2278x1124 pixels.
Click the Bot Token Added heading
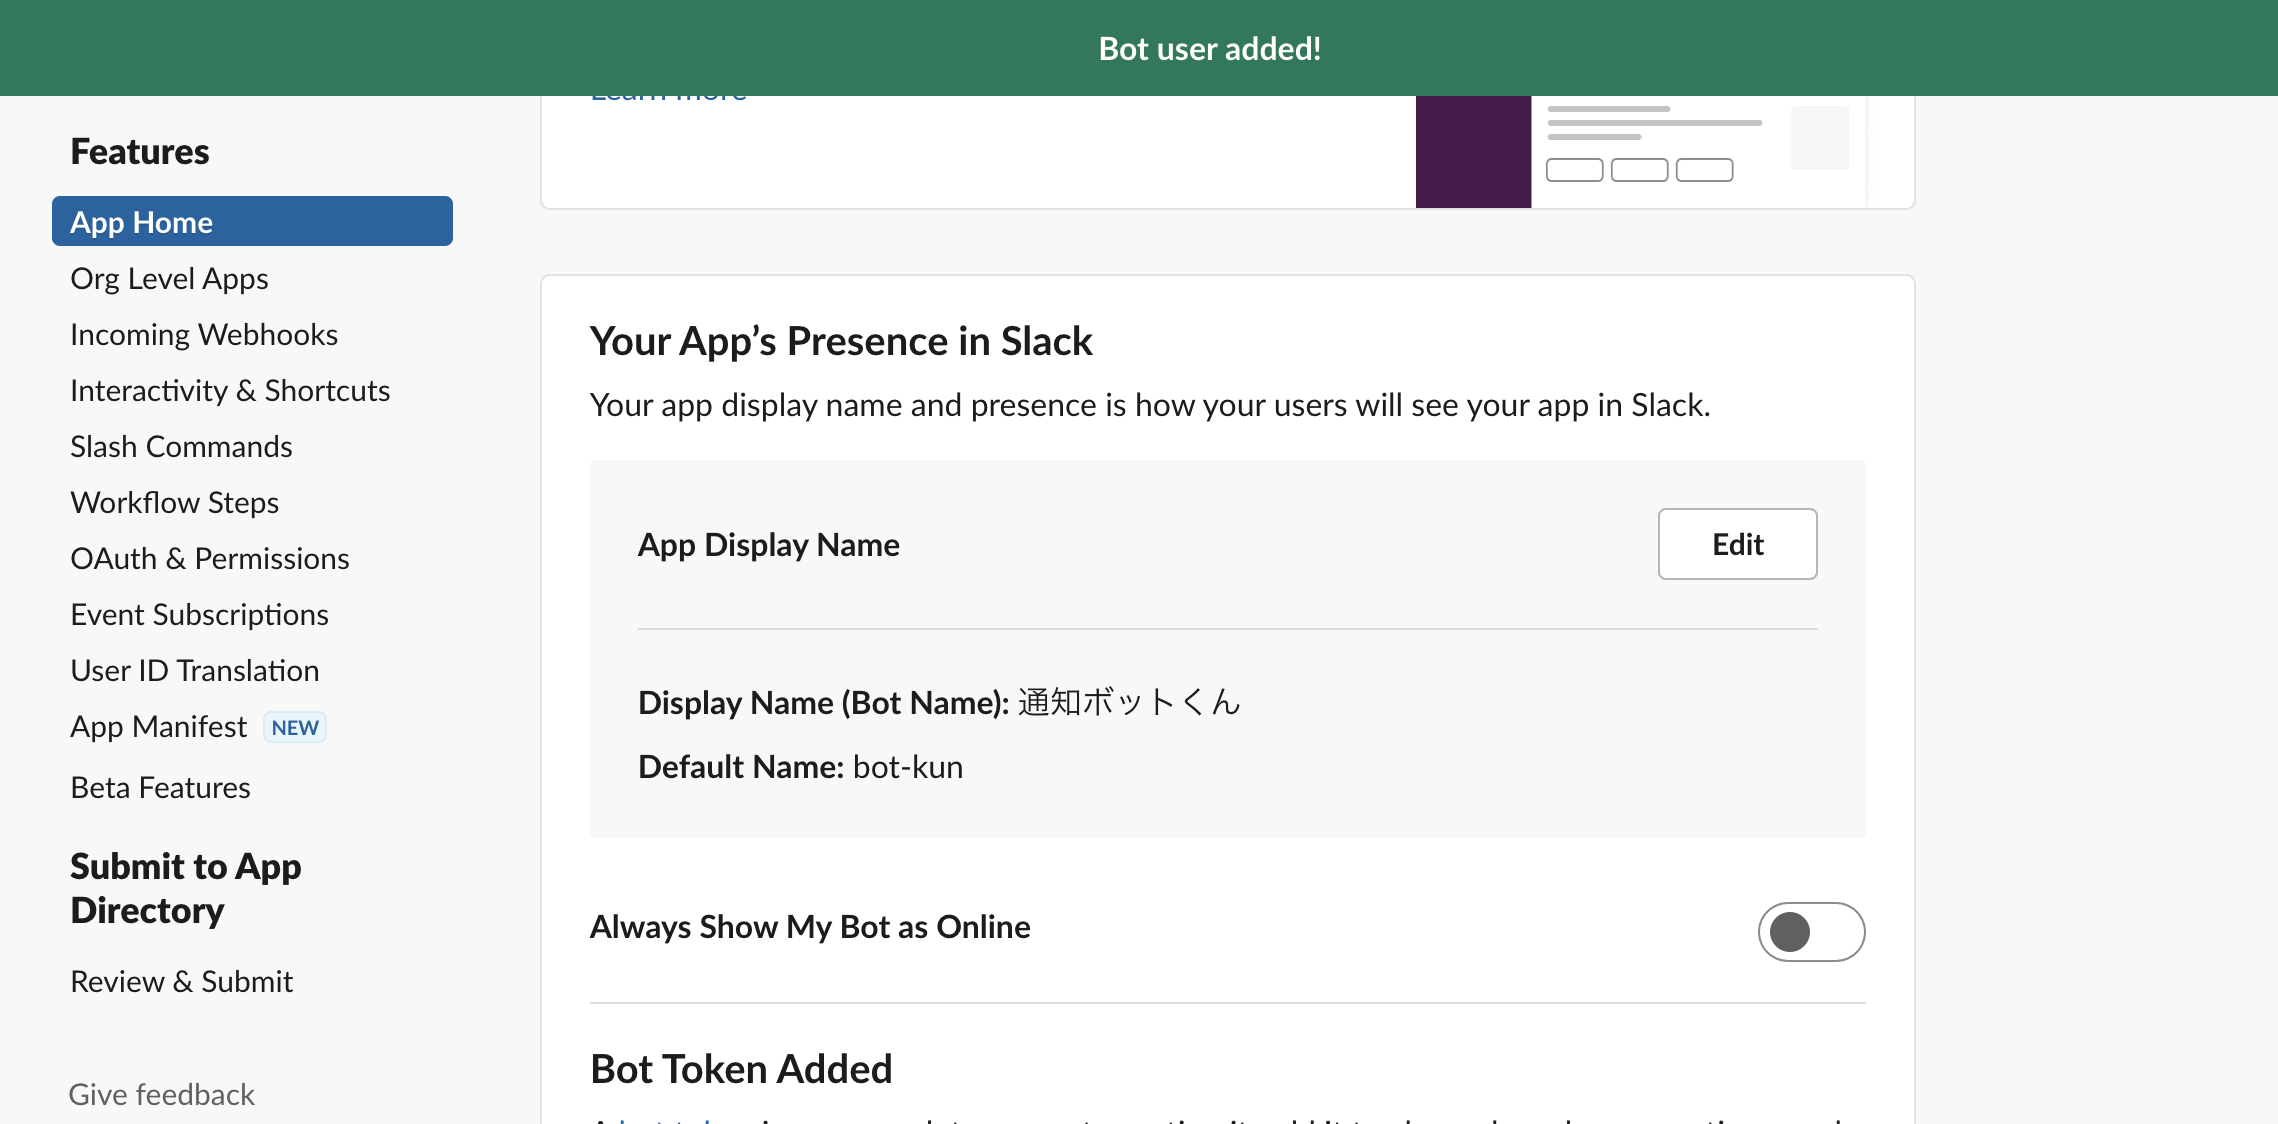pos(740,1068)
